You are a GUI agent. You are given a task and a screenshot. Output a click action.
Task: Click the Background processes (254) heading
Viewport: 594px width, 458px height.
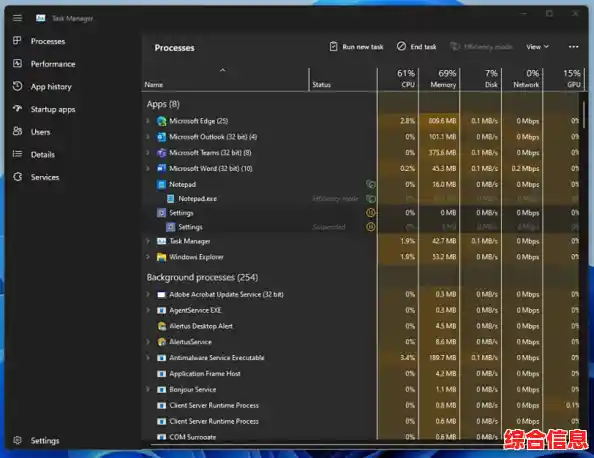pyautogui.click(x=202, y=277)
